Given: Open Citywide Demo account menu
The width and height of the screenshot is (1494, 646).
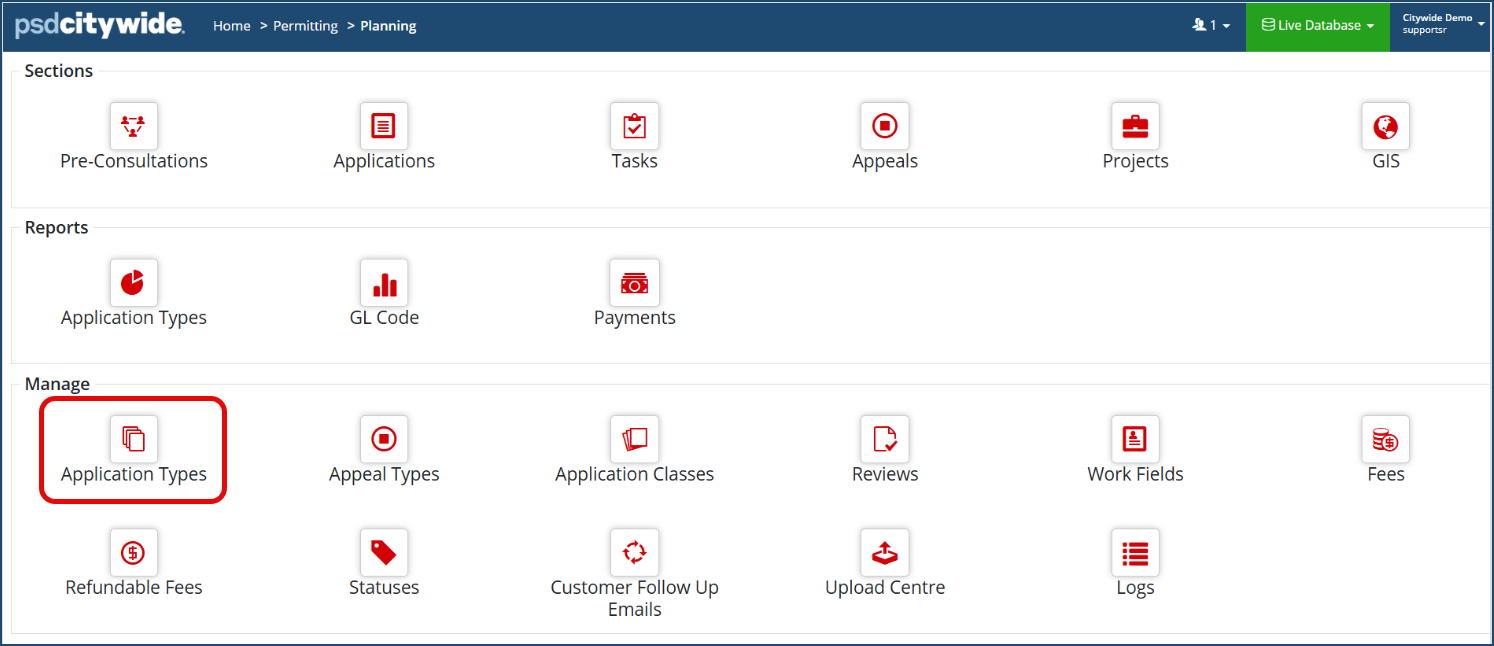Looking at the screenshot, I should click(x=1441, y=24).
